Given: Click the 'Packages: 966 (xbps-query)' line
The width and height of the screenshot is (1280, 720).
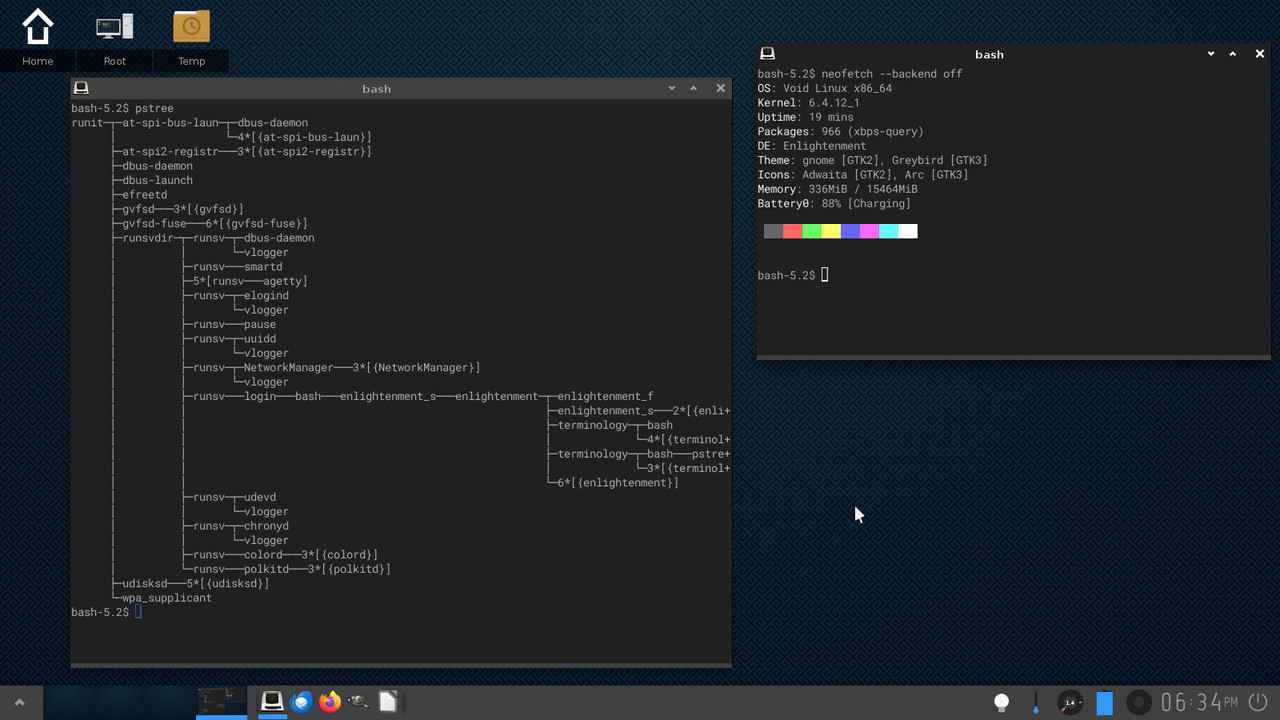Looking at the screenshot, I should tap(840, 131).
